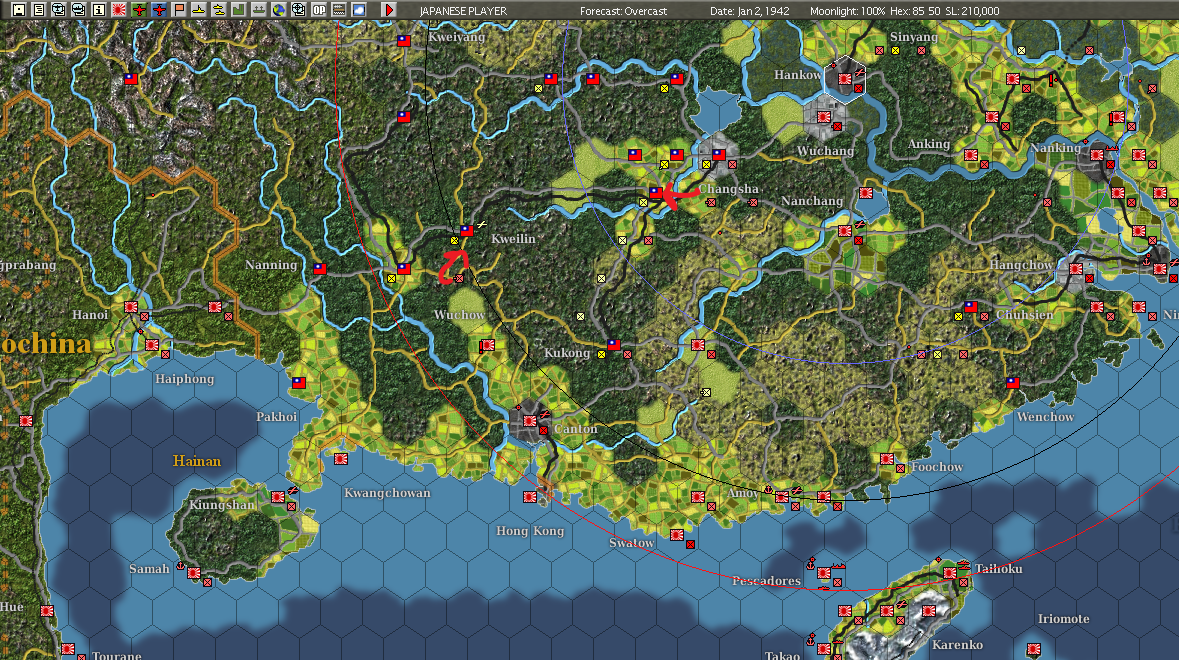
Task: Click the Amoy city label
Action: click(x=743, y=492)
